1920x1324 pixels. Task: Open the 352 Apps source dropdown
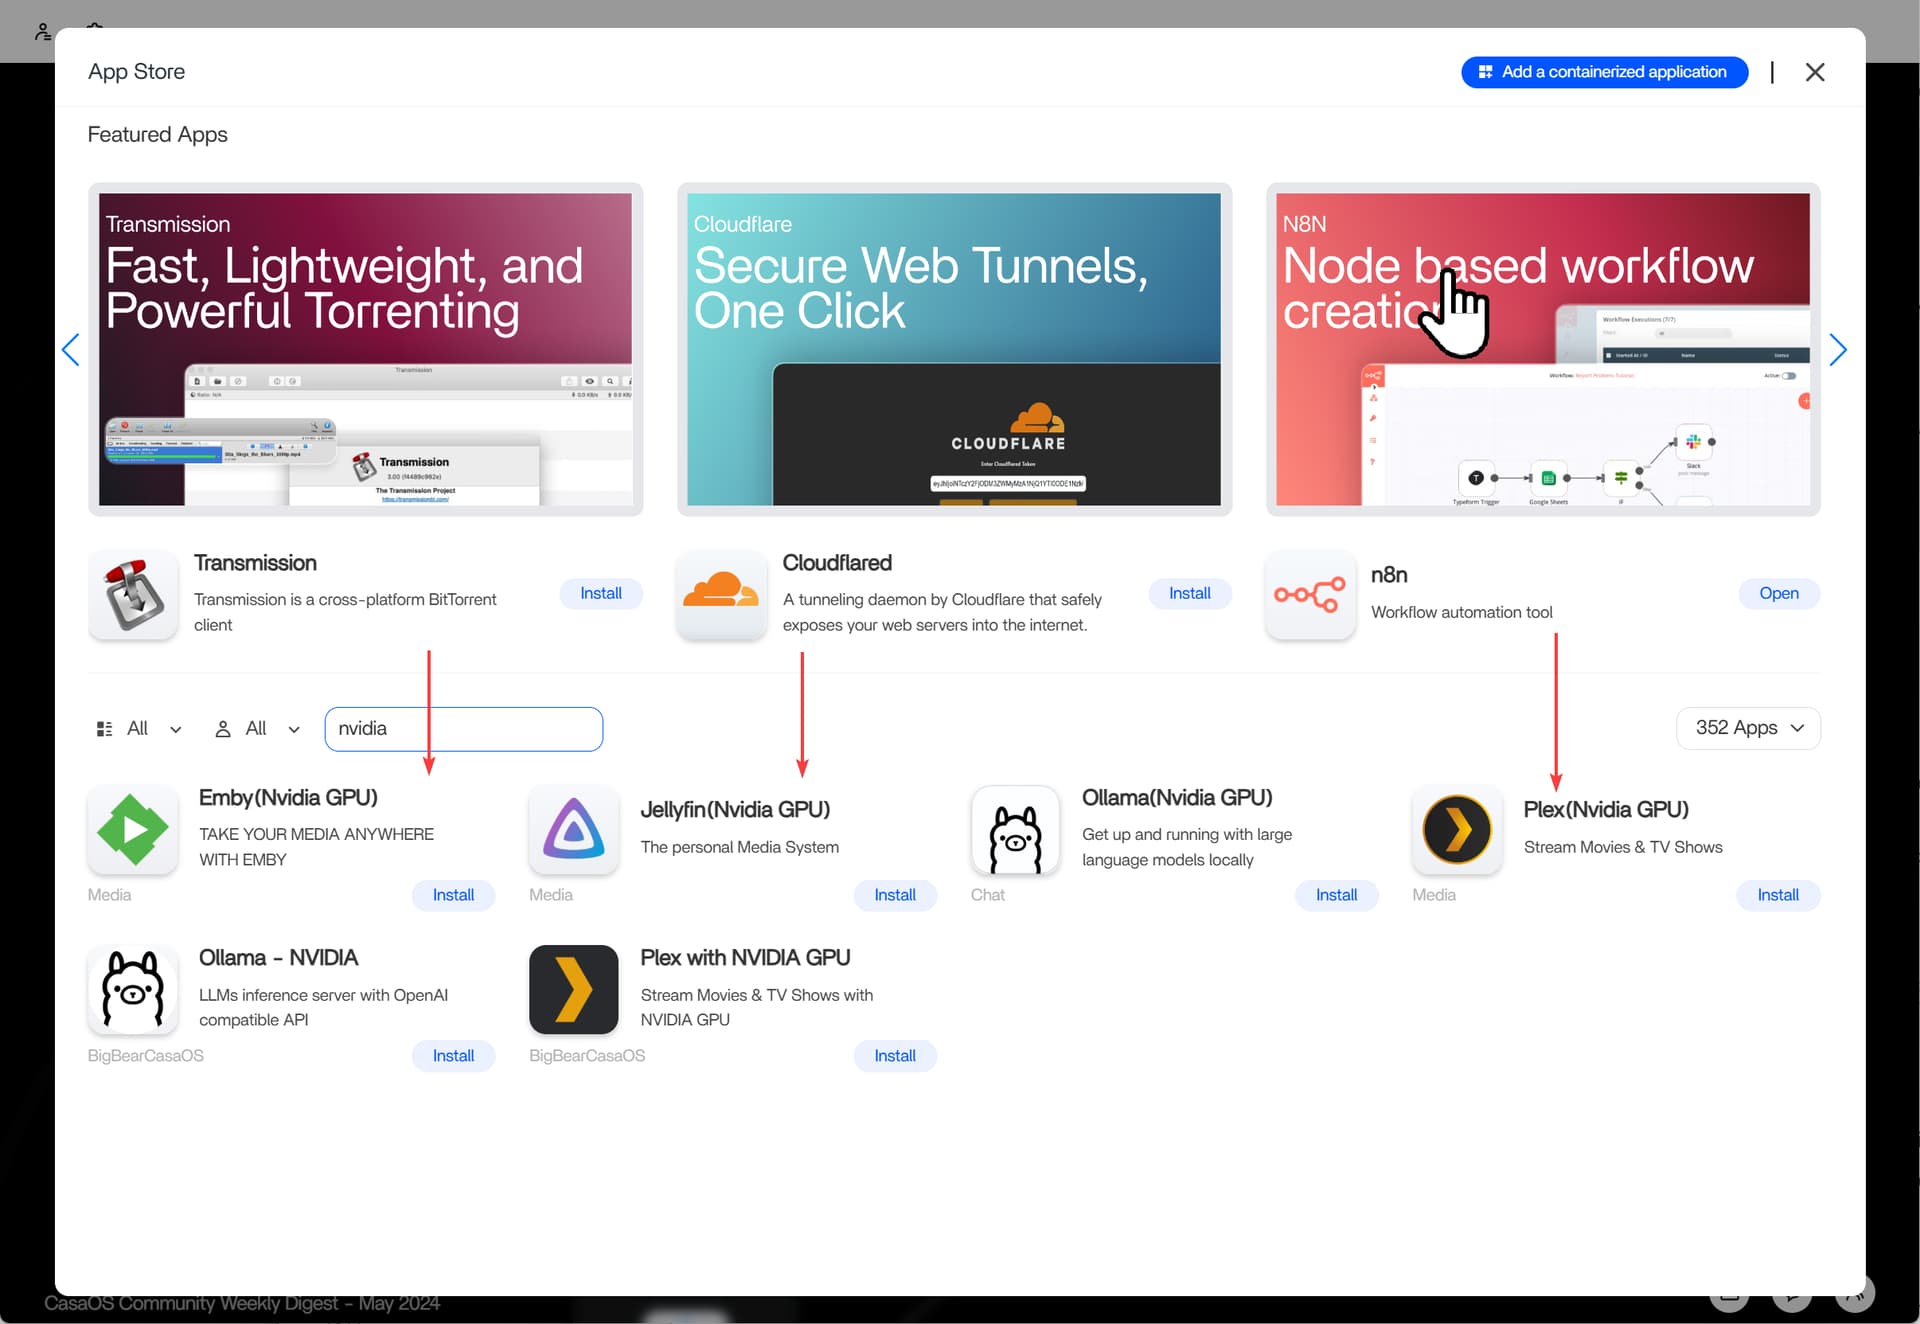(x=1748, y=728)
